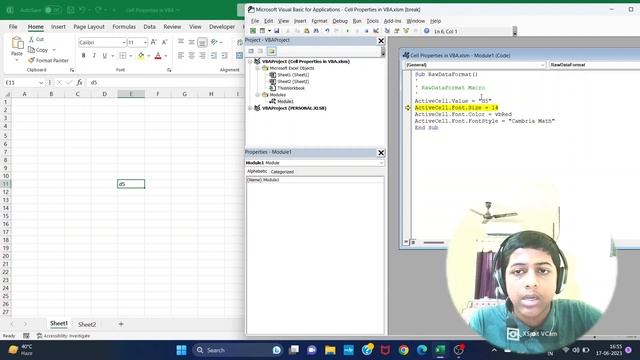Open the Name Box dropdown arrow
The width and height of the screenshot is (640, 360).
(x=41, y=82)
